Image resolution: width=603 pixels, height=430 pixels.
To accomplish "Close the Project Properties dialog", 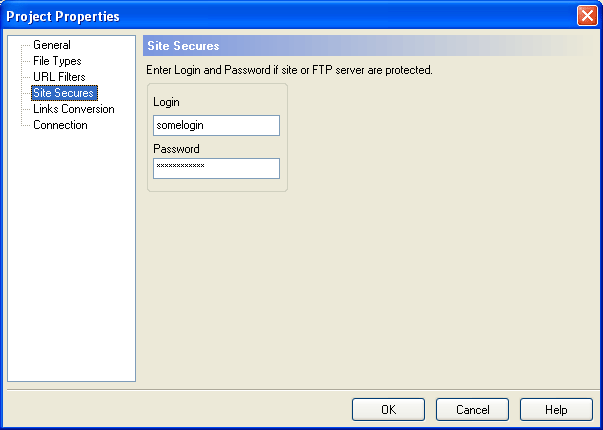I will (x=587, y=16).
